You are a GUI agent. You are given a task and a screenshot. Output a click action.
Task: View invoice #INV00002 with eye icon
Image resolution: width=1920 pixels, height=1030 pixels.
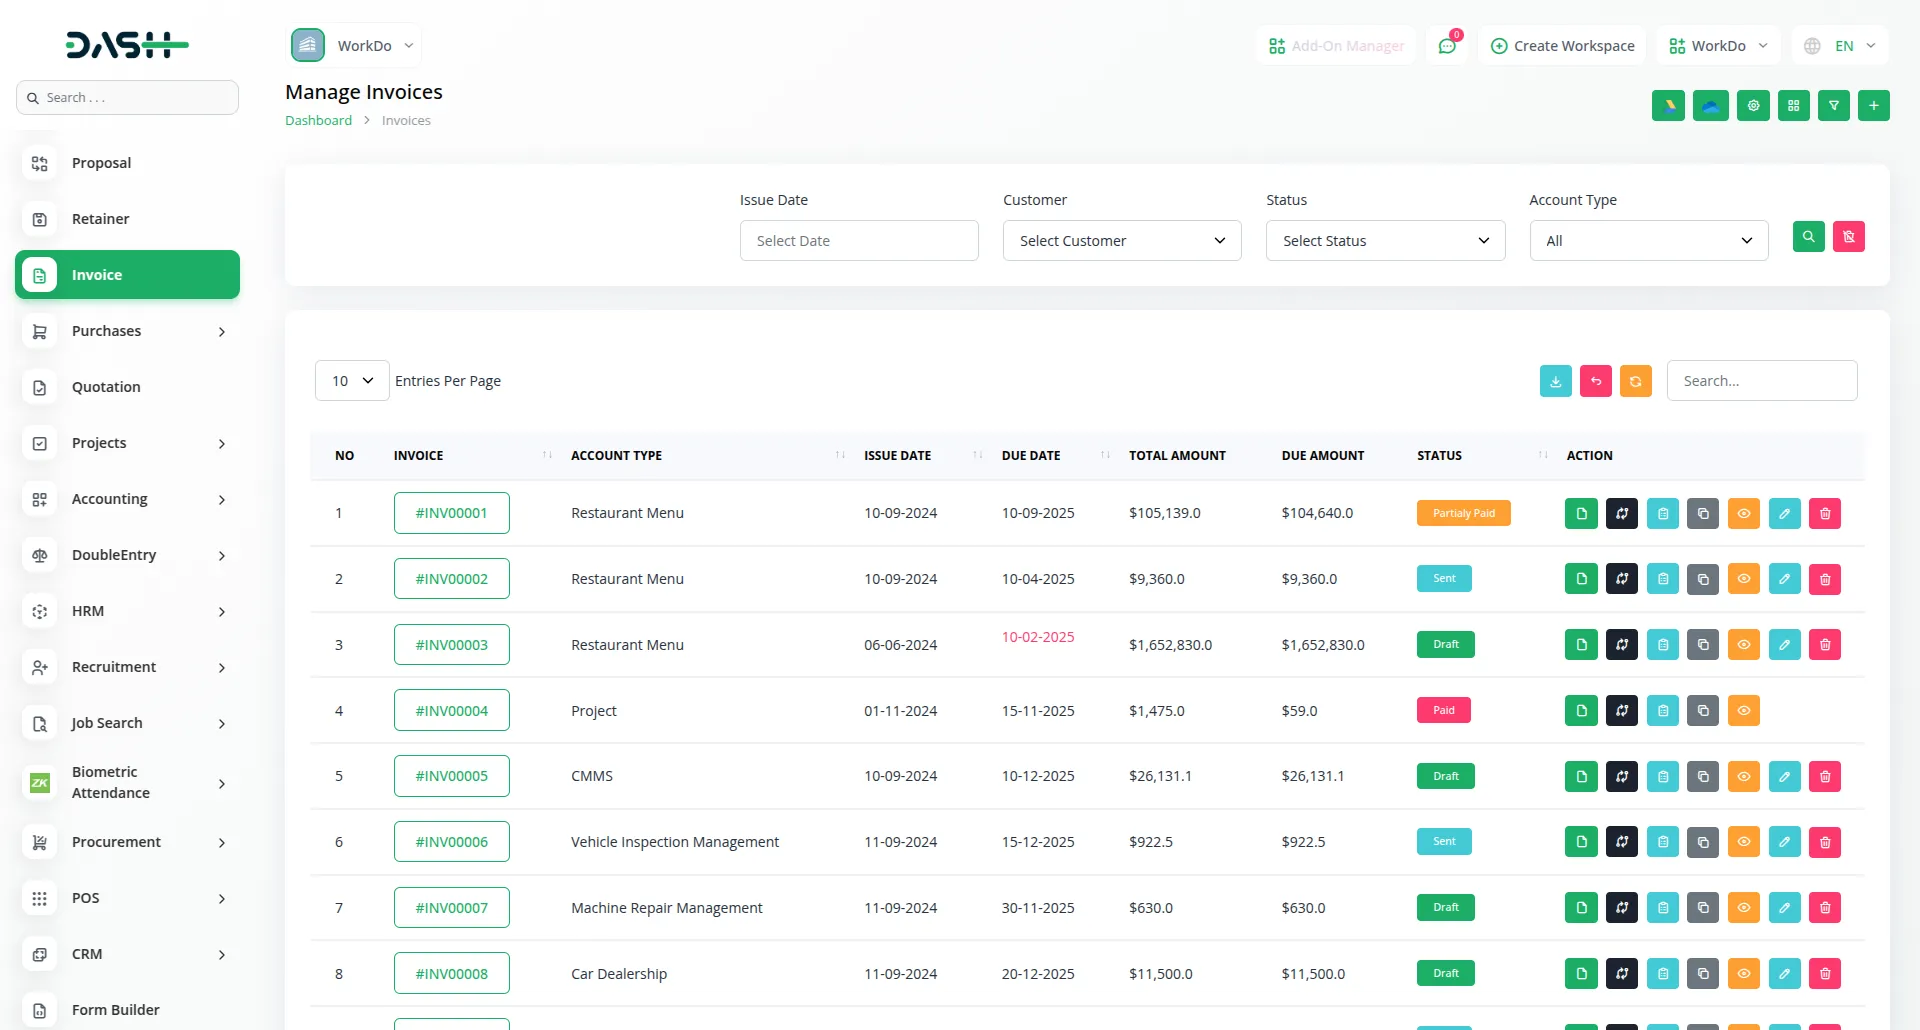click(x=1744, y=579)
